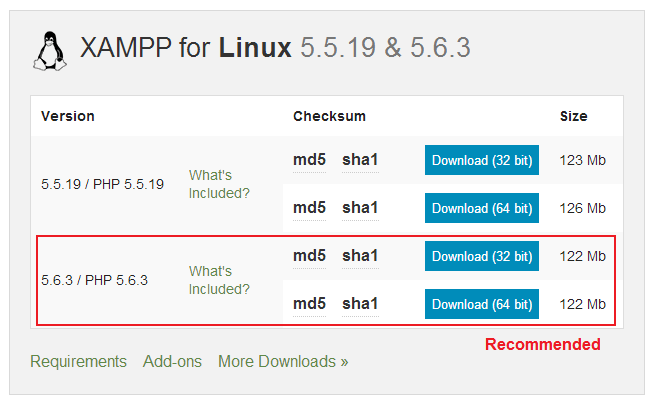Open sha1 checksum for 5.6.3 32 bit

click(x=360, y=256)
